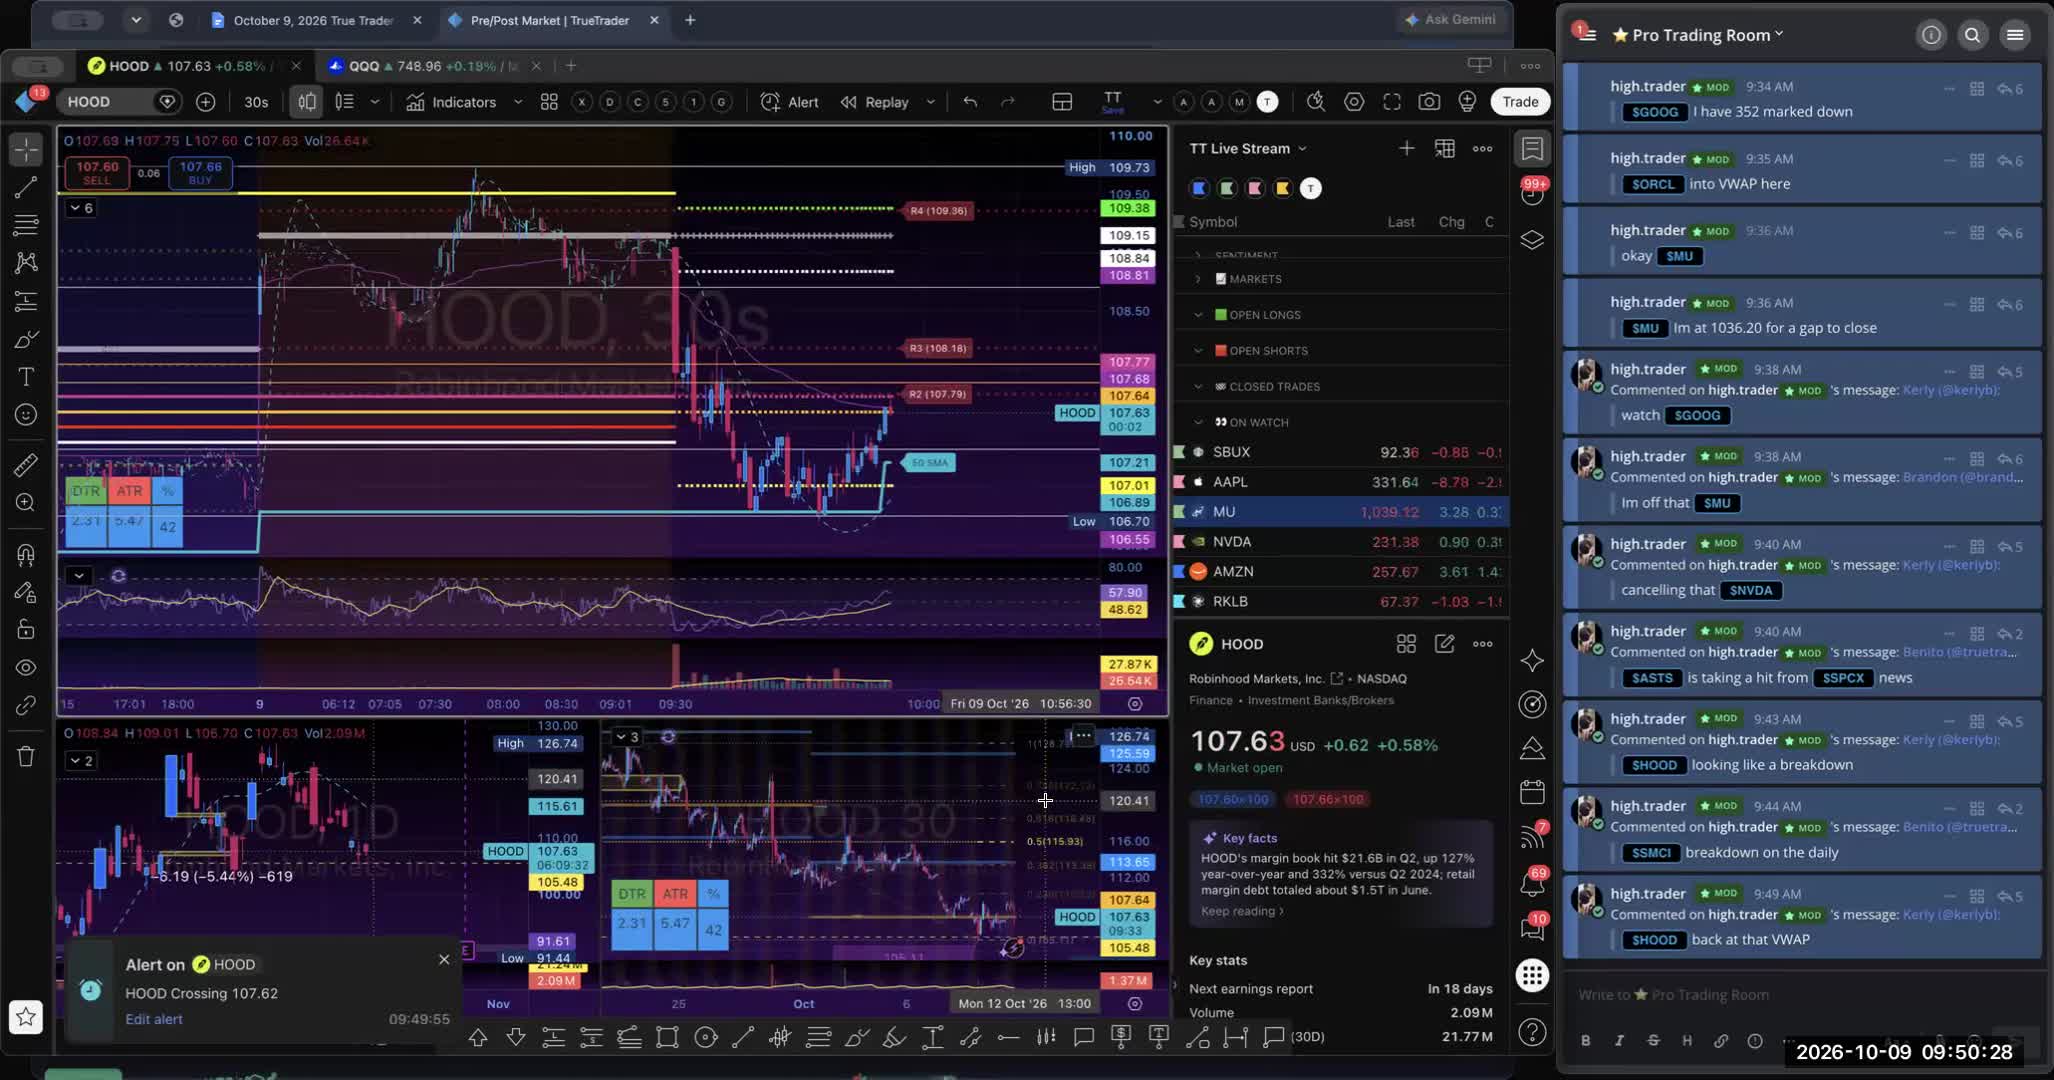This screenshot has width=2054, height=1080.
Task: Click the 107.66 BUY button
Action: pyautogui.click(x=200, y=173)
